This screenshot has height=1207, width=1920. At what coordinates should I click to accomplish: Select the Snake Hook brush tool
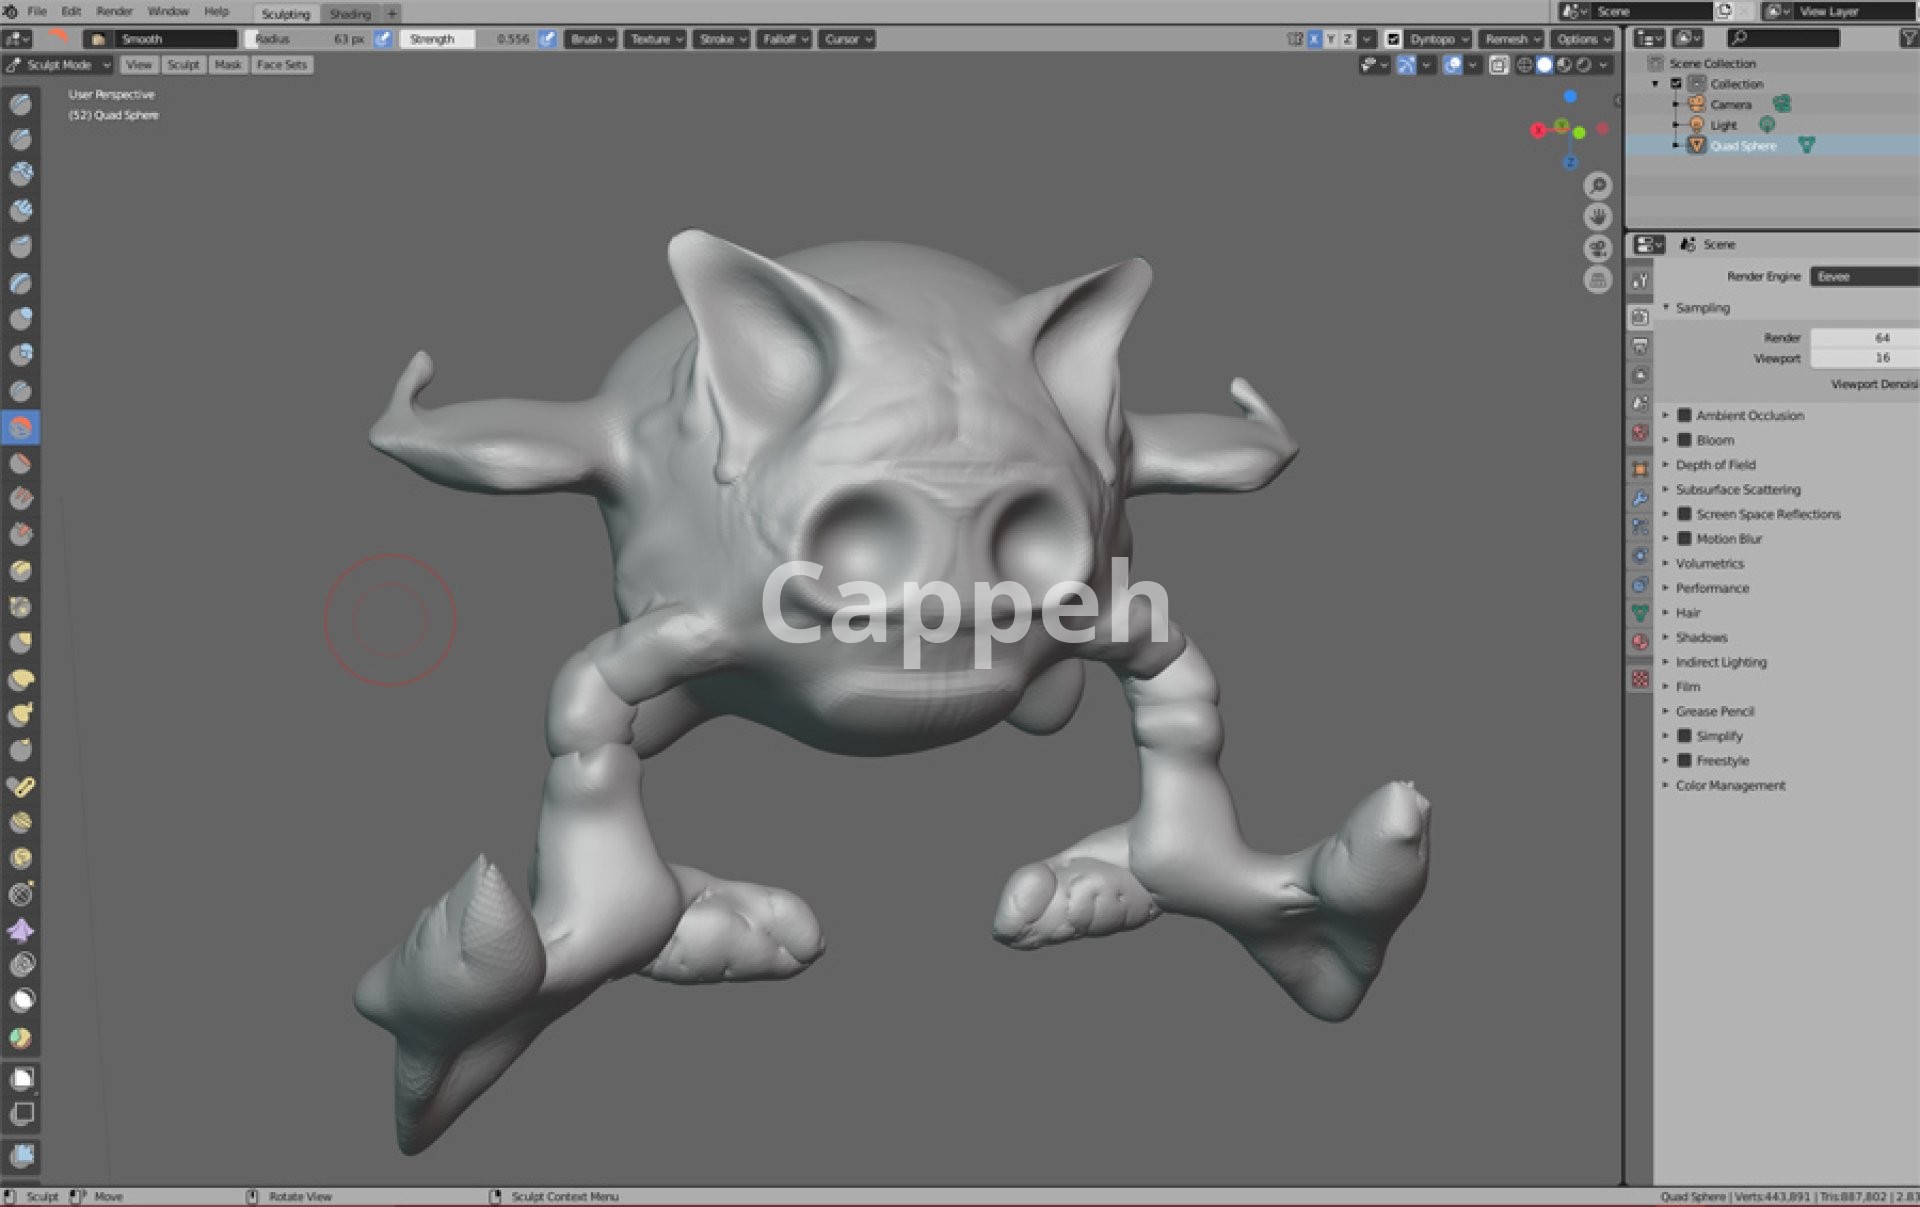[x=21, y=714]
